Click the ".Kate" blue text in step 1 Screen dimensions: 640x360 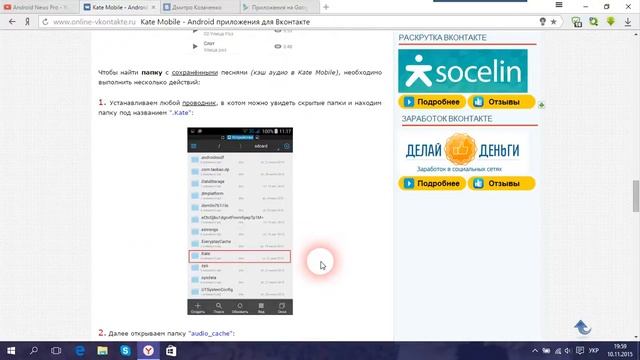[x=180, y=113]
